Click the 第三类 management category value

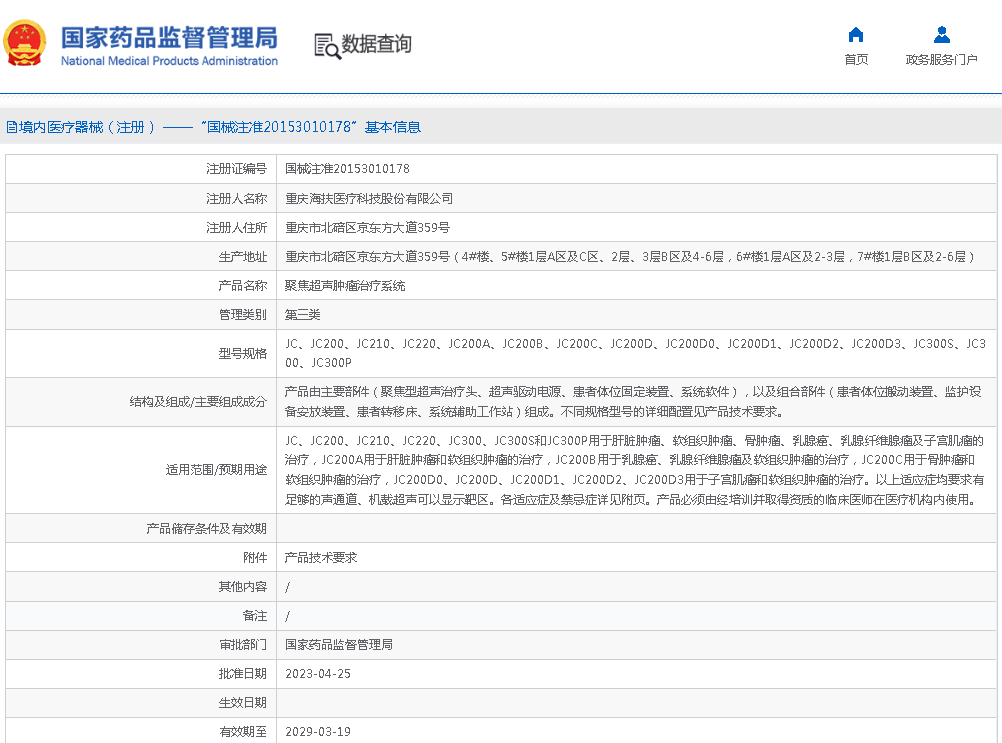303,314
